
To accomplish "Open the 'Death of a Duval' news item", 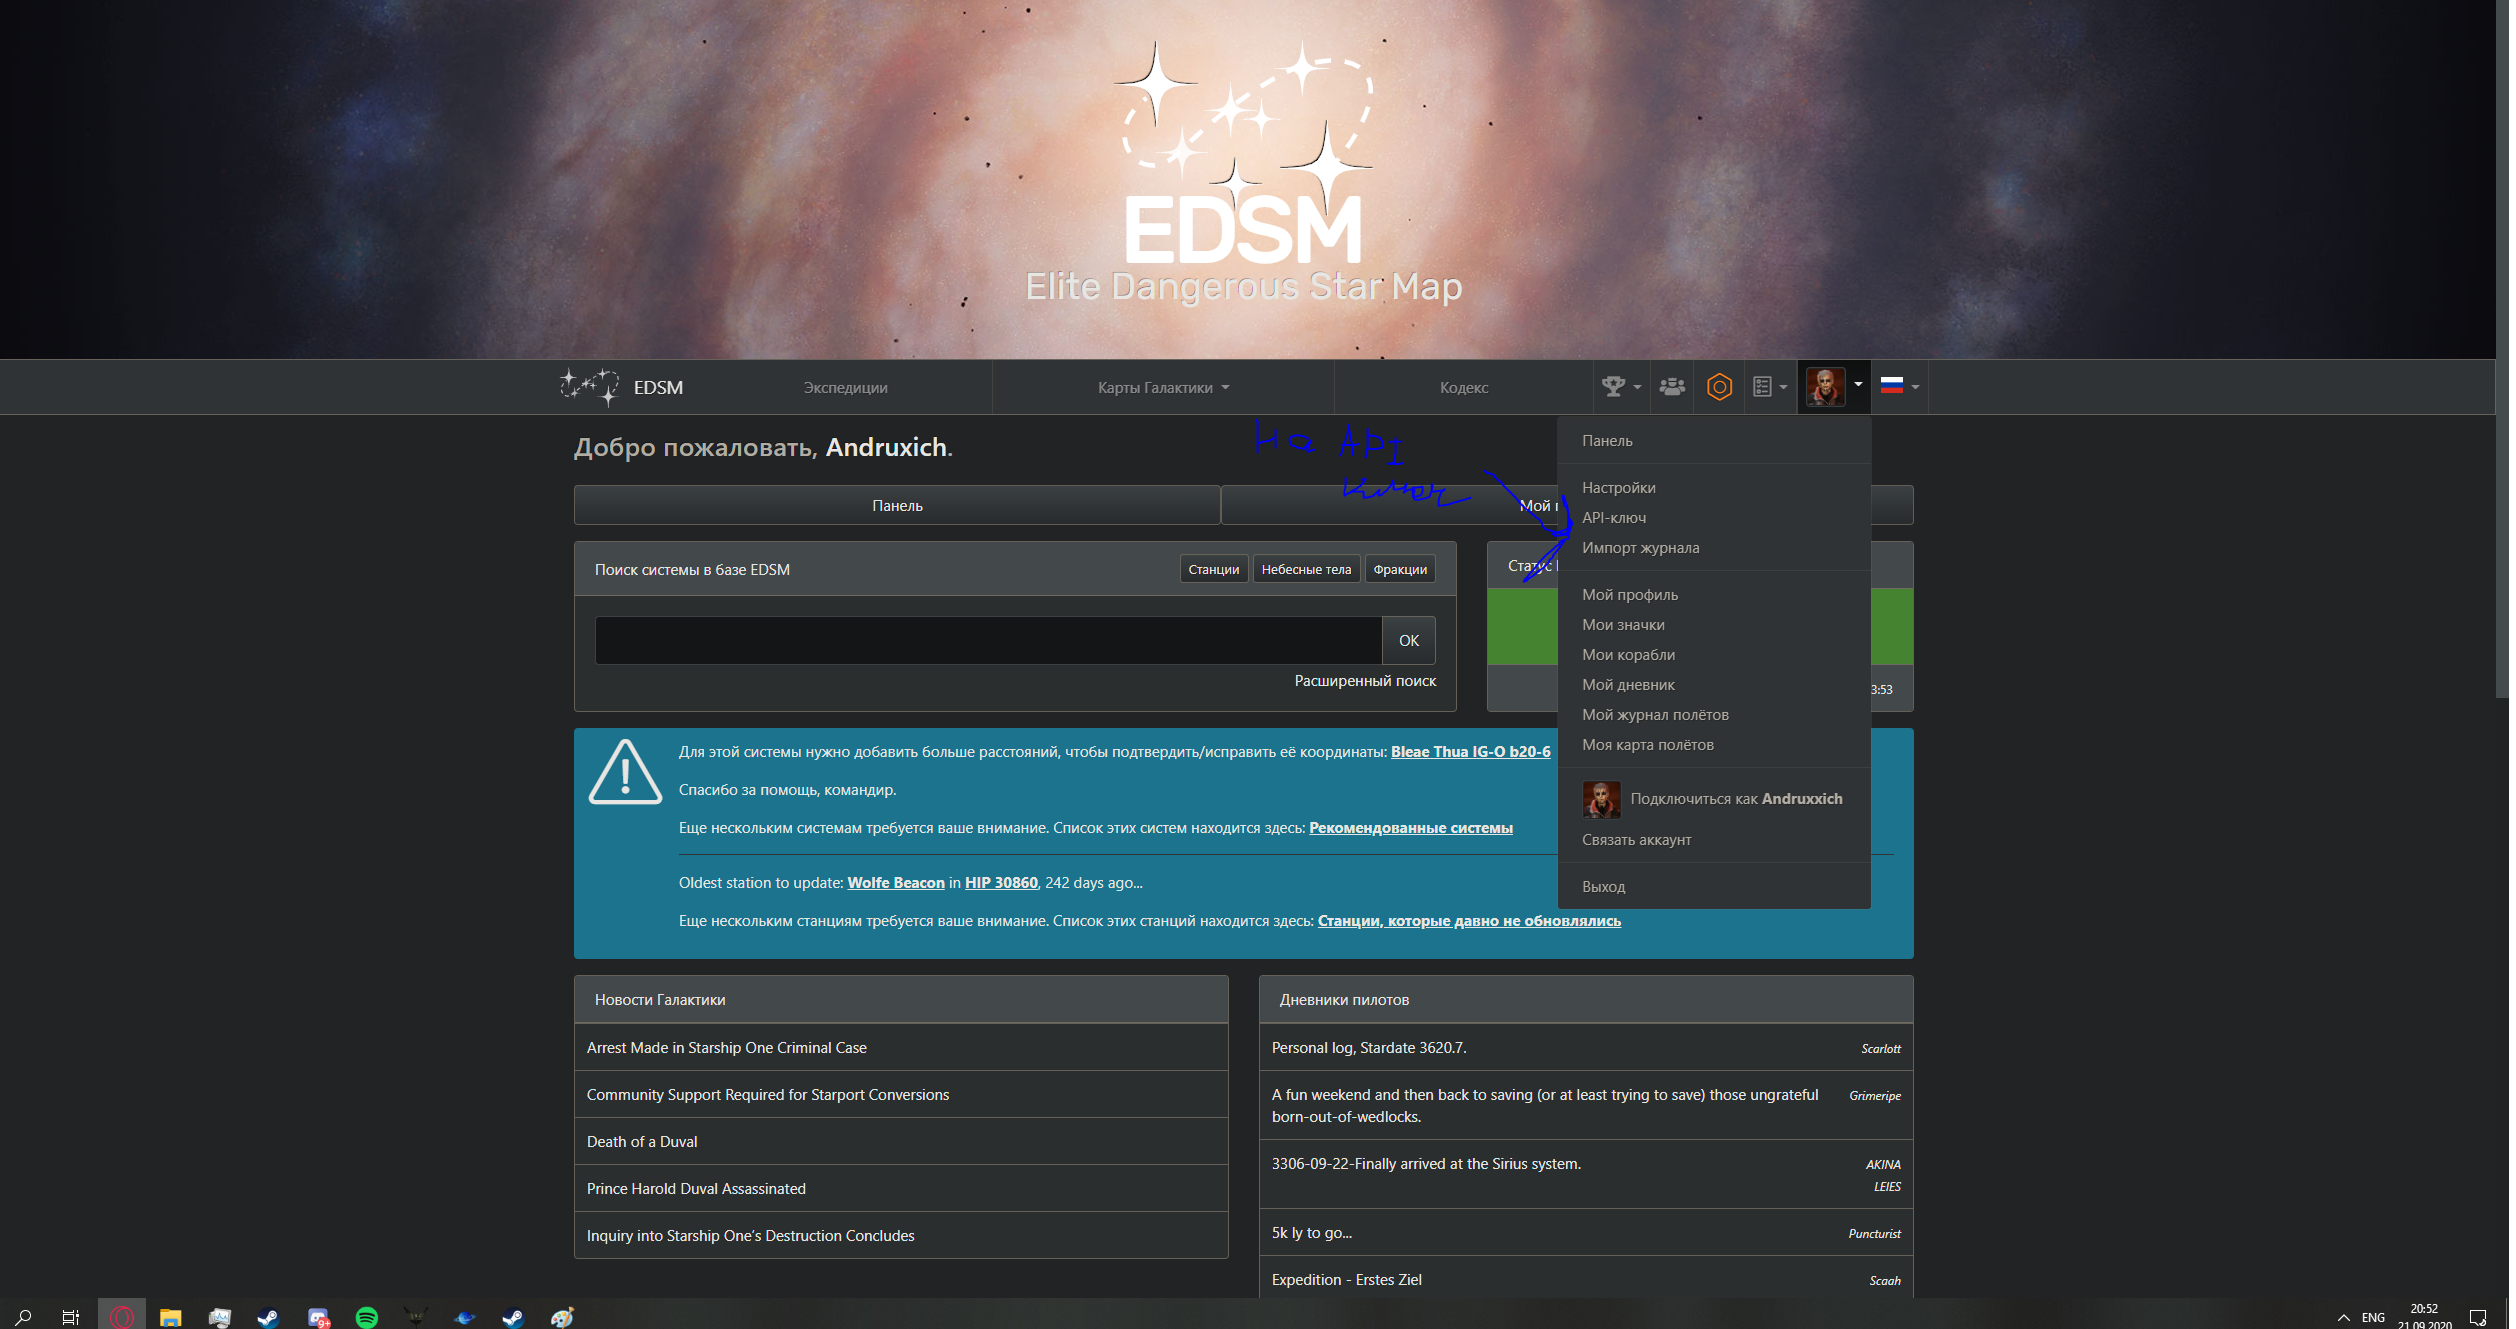I will [x=642, y=1142].
